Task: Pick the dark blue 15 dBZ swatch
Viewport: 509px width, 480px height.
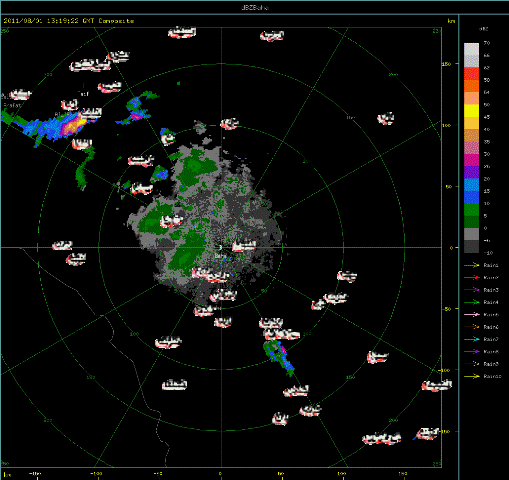Action: [x=471, y=197]
